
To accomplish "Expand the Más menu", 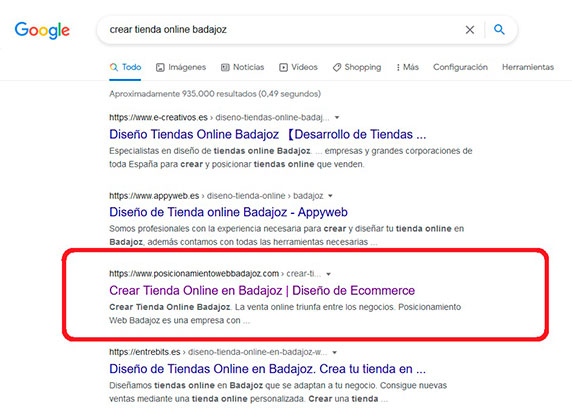I will (407, 67).
